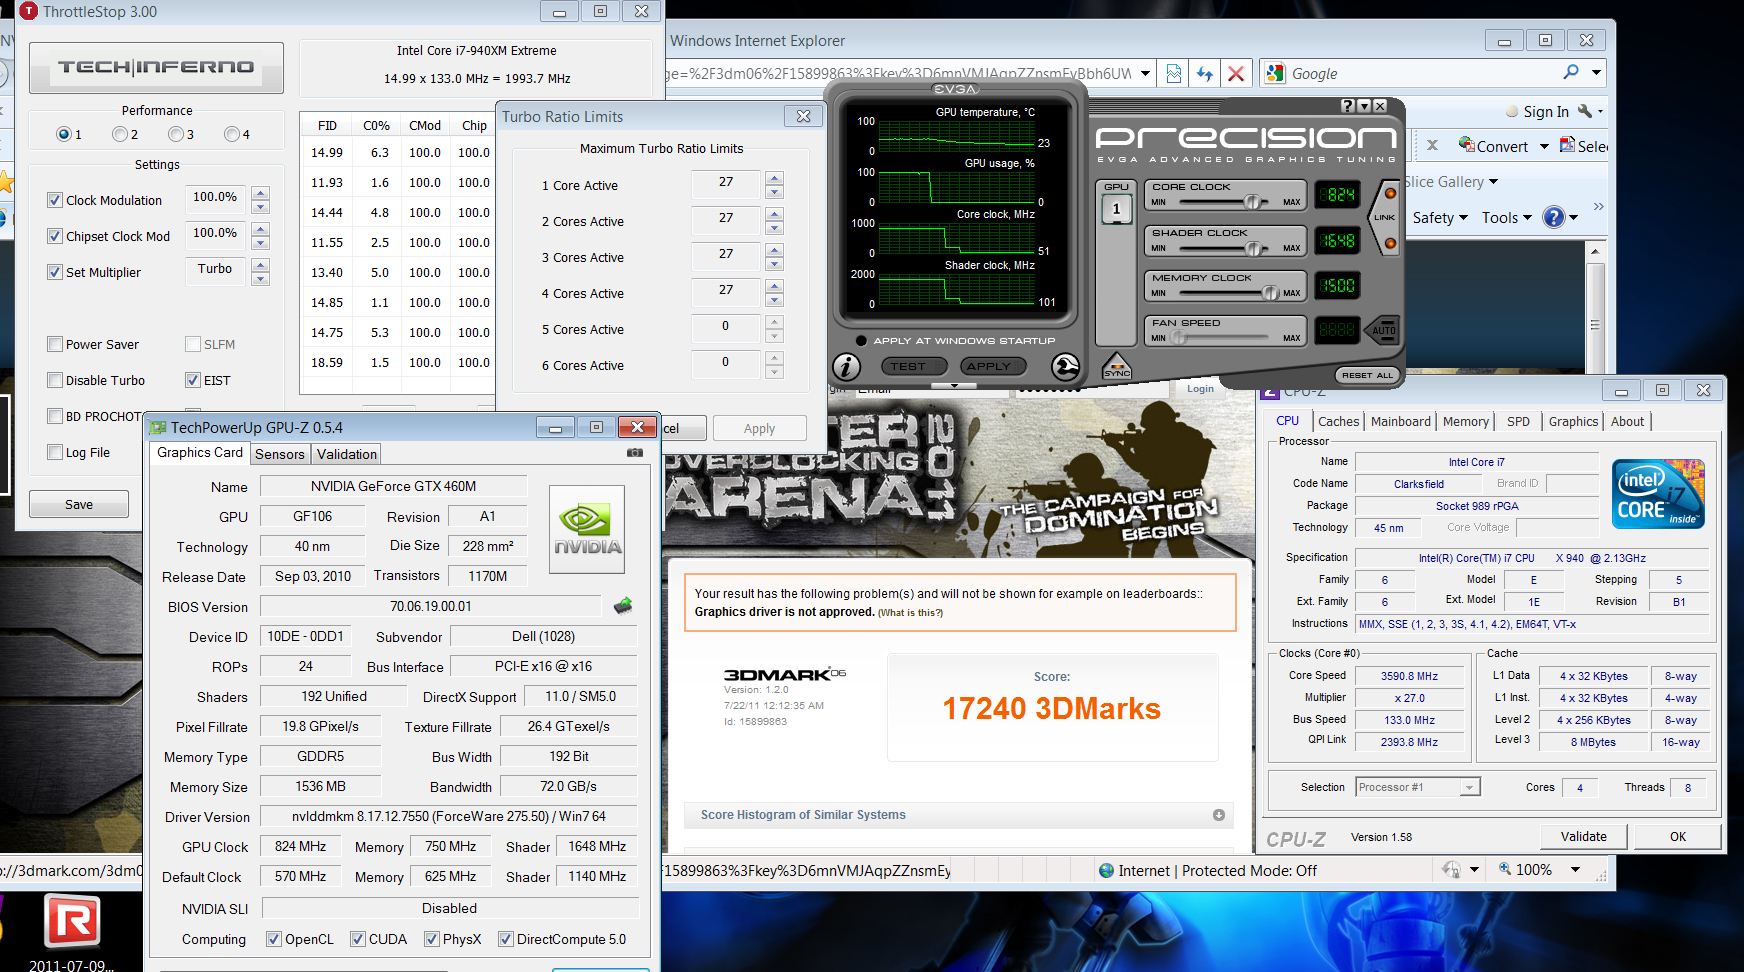Toggle clock Link button in Precision
This screenshot has height=972, width=1744.
pos(1384,217)
